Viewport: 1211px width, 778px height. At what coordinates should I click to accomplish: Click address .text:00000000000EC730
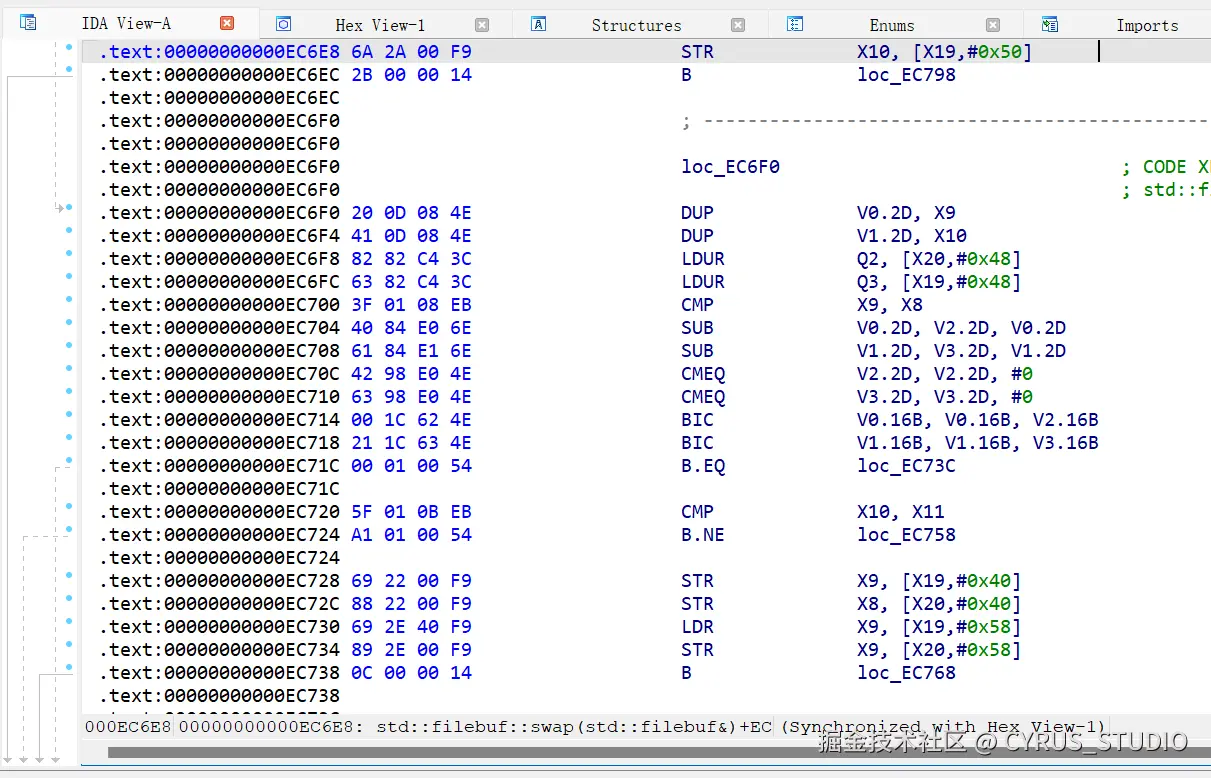pyautogui.click(x=219, y=627)
